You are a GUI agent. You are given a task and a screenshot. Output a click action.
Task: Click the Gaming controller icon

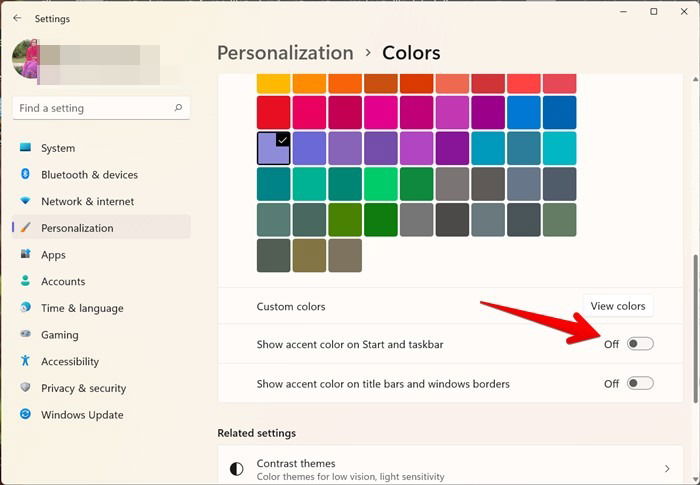coord(25,334)
